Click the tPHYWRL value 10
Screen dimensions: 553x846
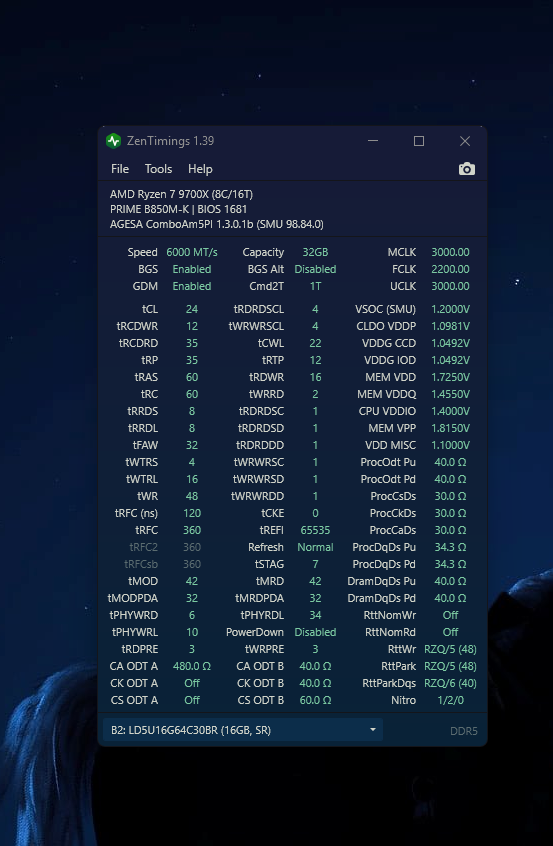(x=192, y=632)
